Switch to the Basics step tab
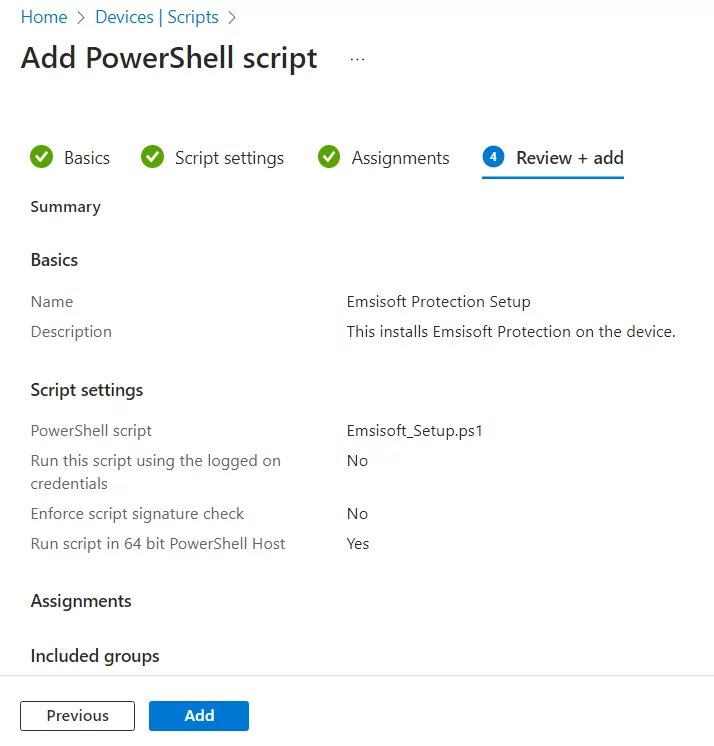The image size is (714, 746). (x=87, y=158)
